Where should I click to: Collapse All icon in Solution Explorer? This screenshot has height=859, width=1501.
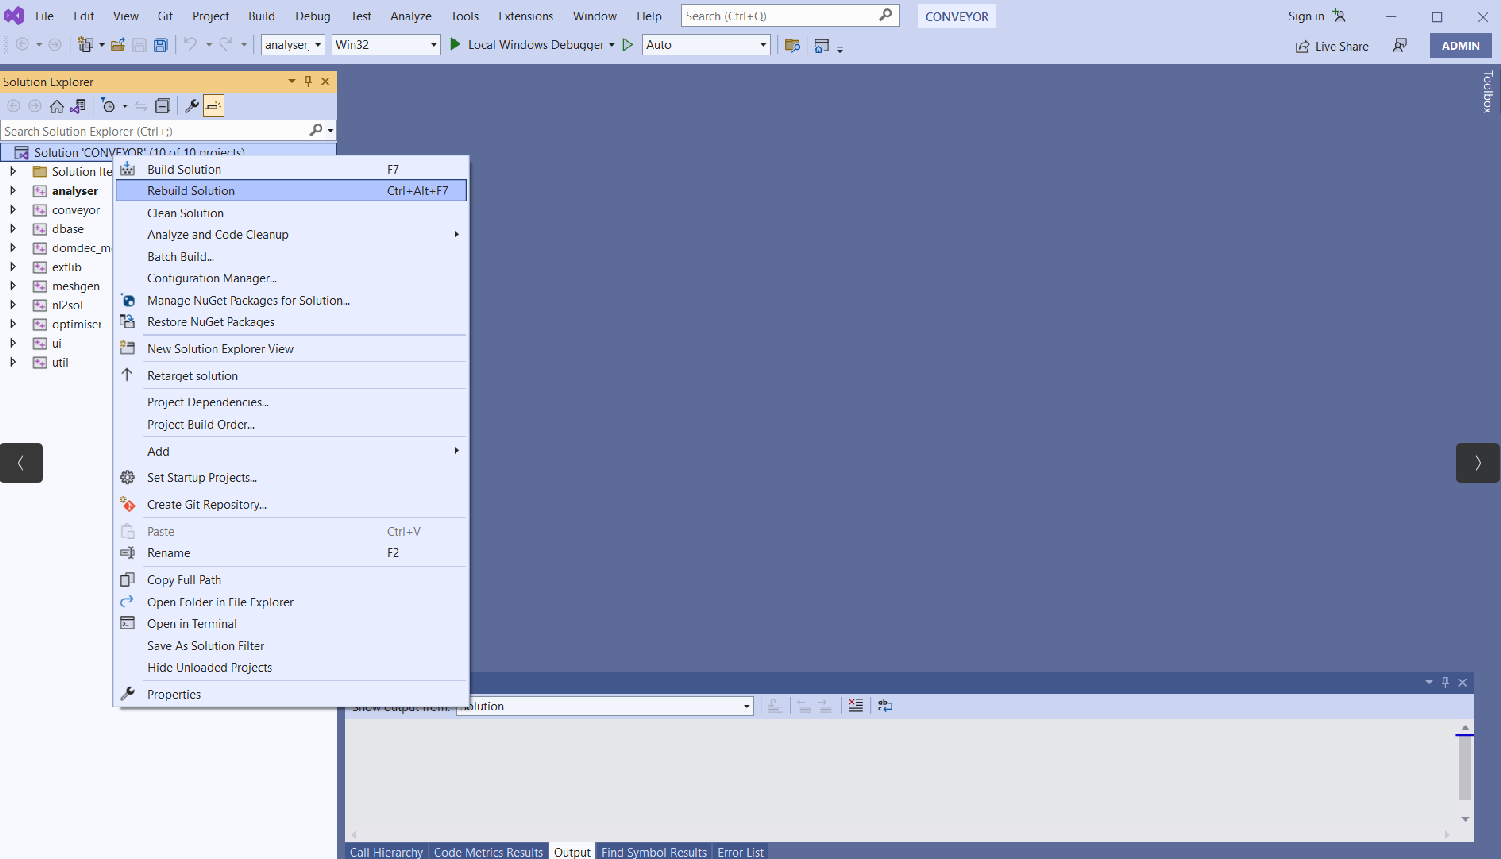163,106
